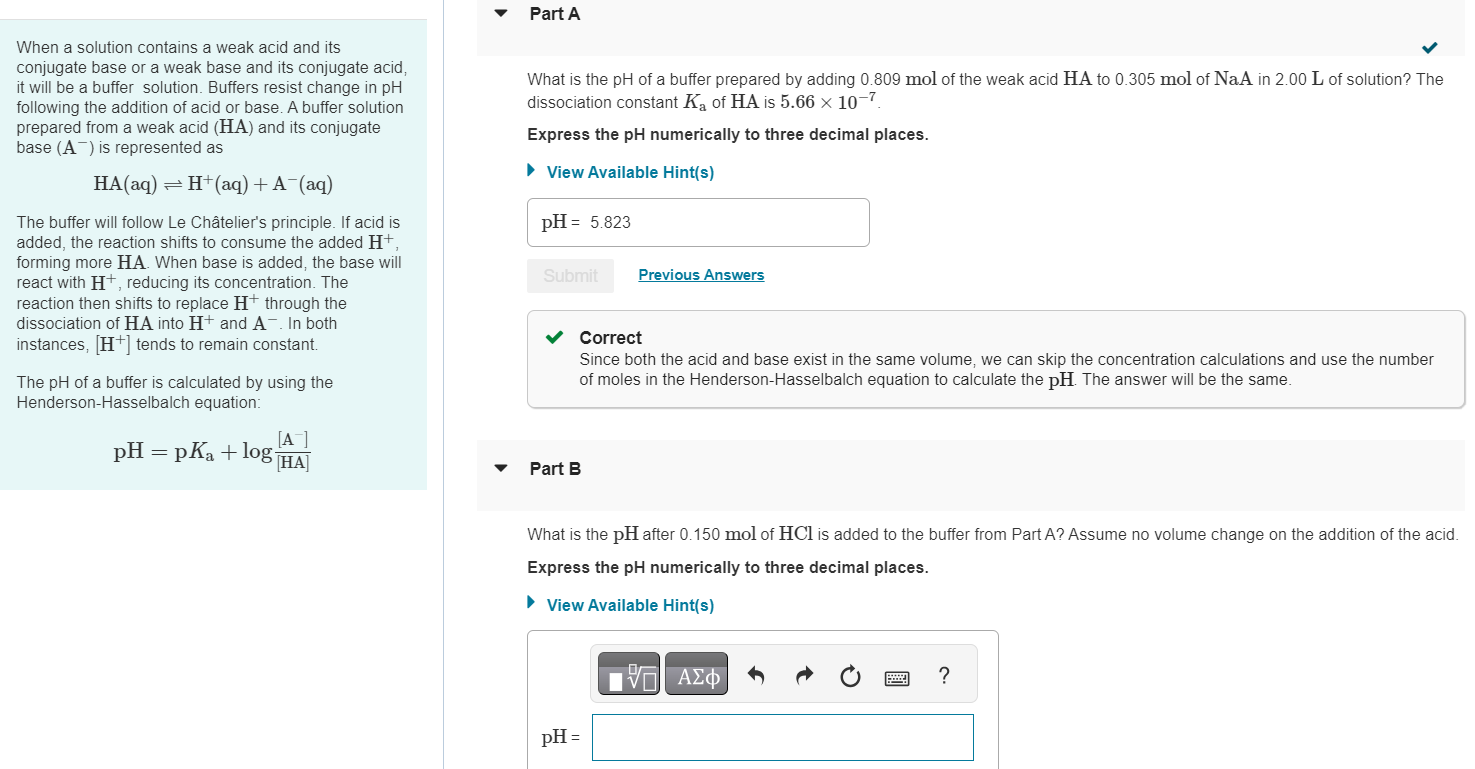The height and width of the screenshot is (769, 1475).
Task: Collapse Part A with its triangle arrow
Action: (x=501, y=14)
